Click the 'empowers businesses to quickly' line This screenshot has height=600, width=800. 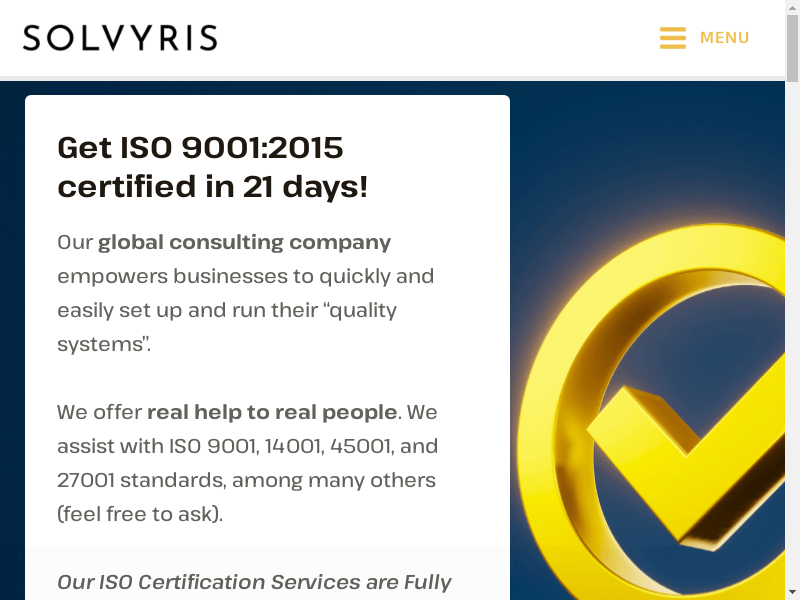245,276
